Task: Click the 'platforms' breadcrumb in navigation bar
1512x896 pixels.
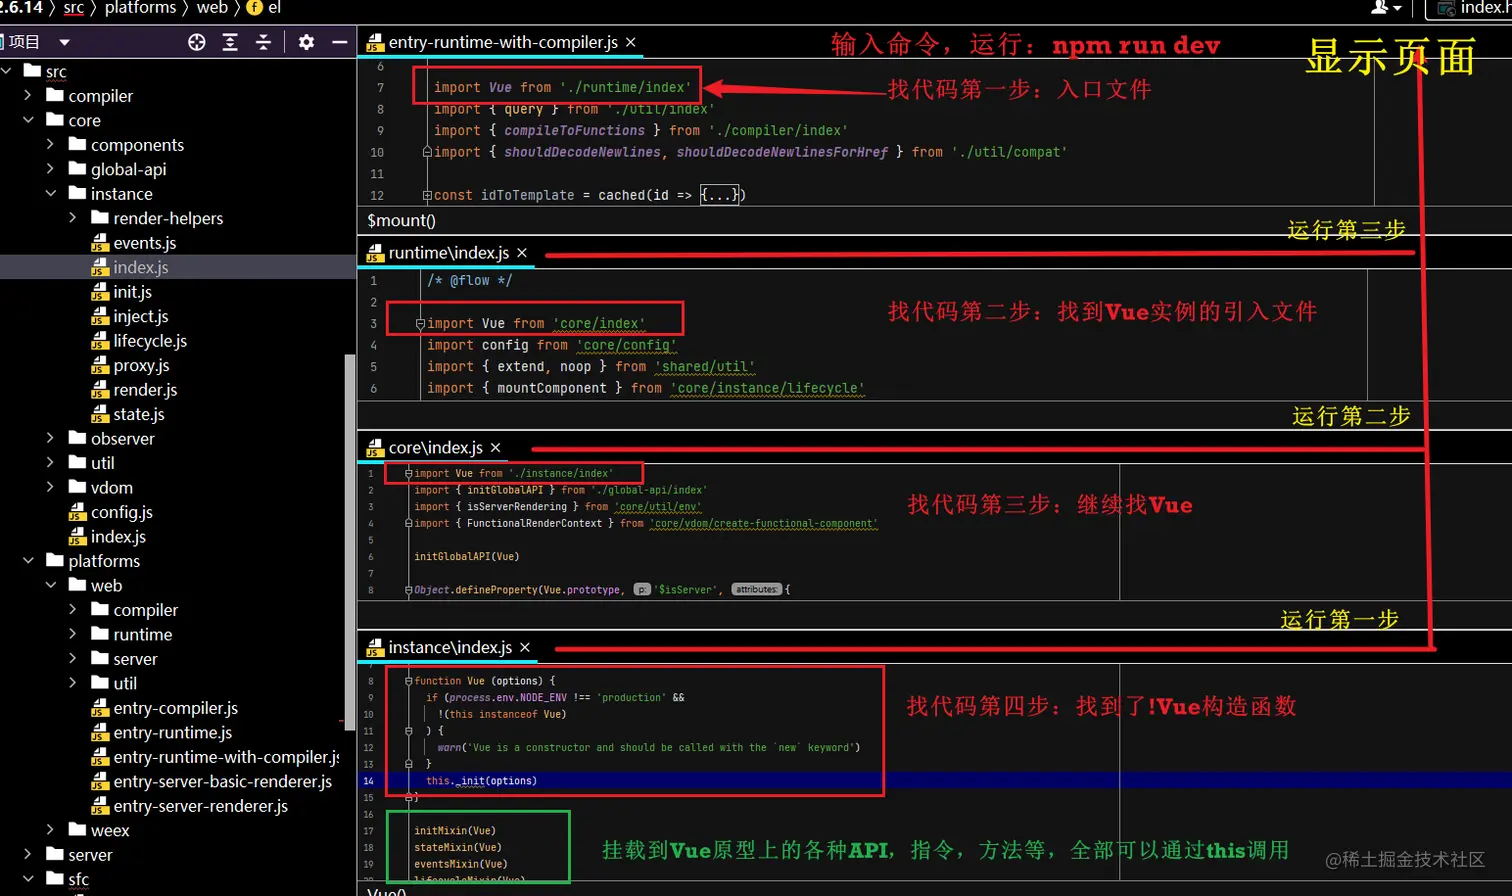Action: (x=140, y=8)
